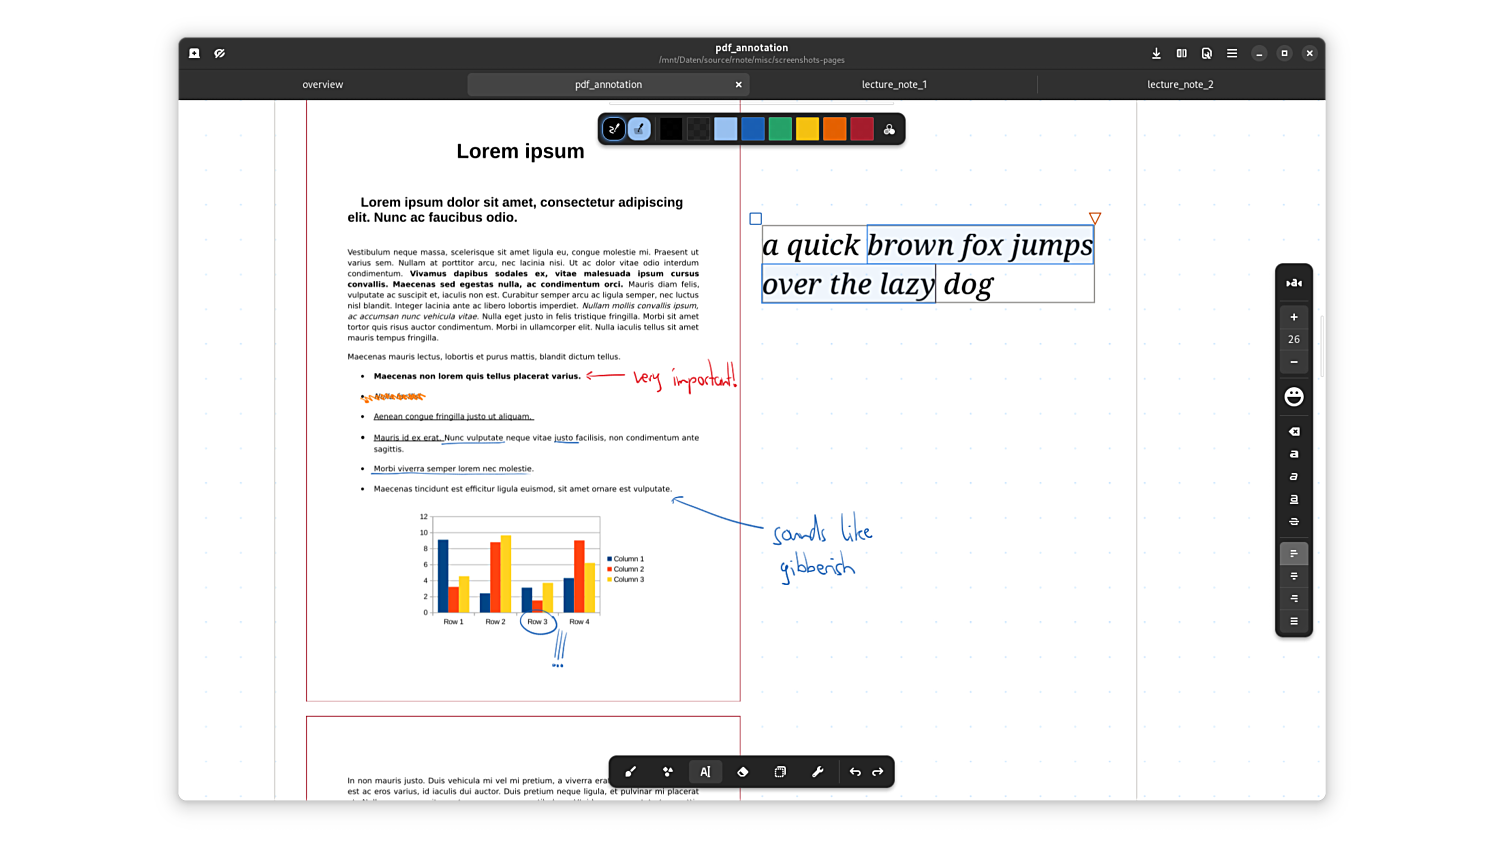1504x846 pixels.
Task: Toggle touch drawing mode in header
Action: (x=220, y=54)
